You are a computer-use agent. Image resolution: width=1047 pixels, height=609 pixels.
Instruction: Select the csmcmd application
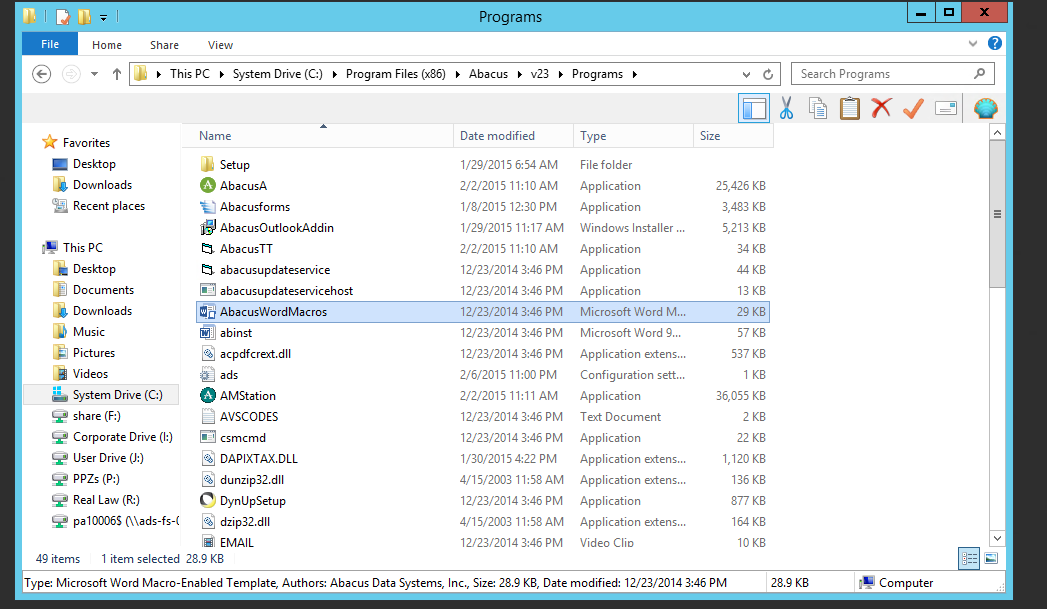(483, 437)
